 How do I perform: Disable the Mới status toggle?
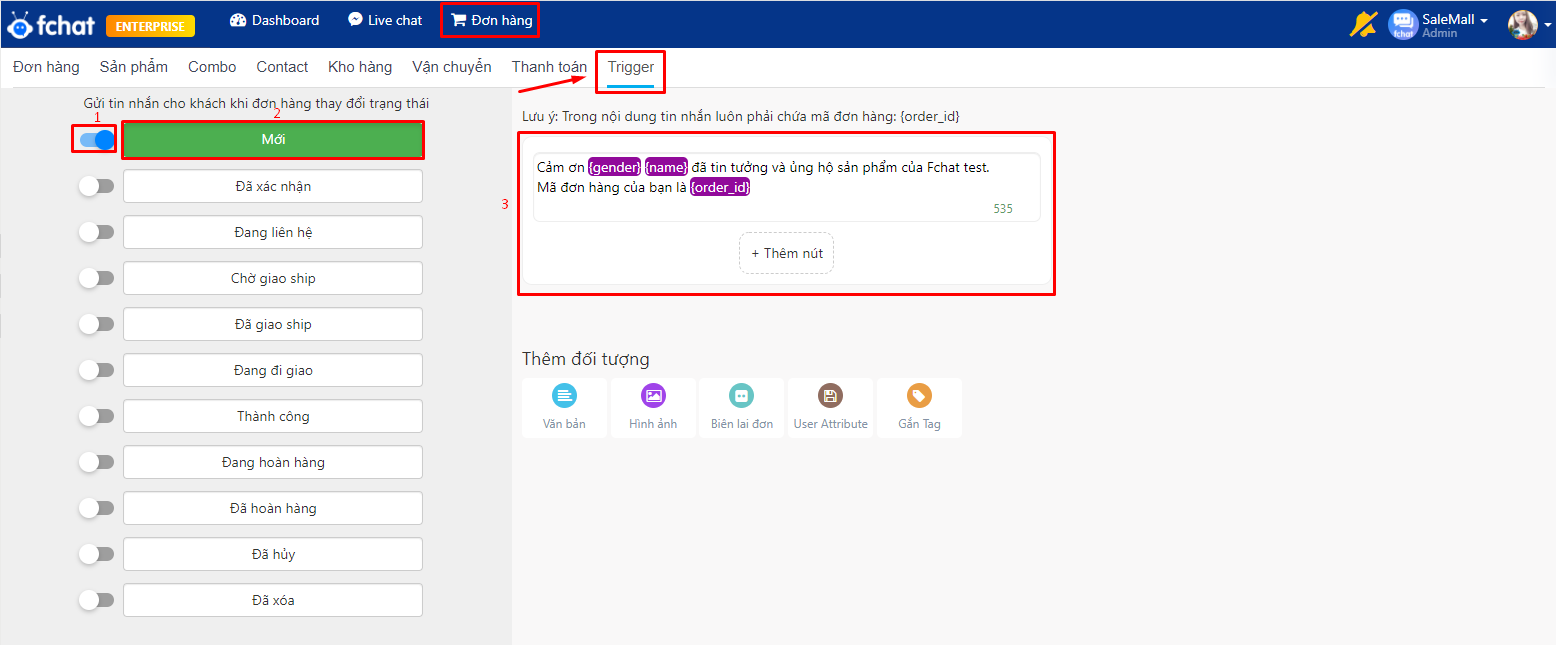[97, 140]
